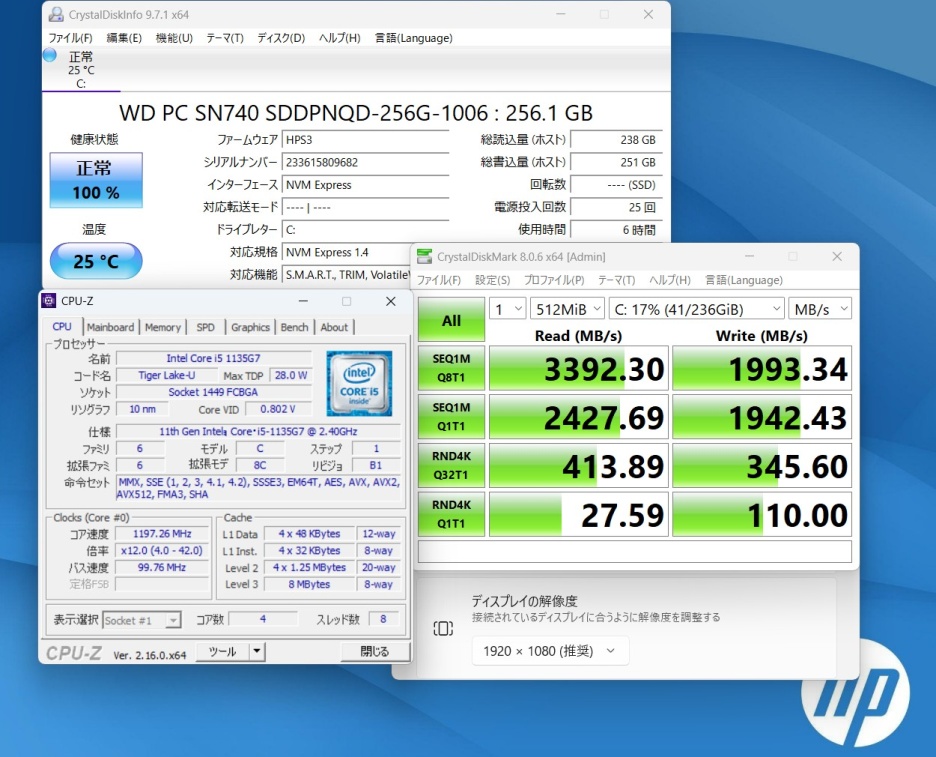Switch to Graphics tab in CPU-Z
This screenshot has height=757, width=936.
click(250, 327)
